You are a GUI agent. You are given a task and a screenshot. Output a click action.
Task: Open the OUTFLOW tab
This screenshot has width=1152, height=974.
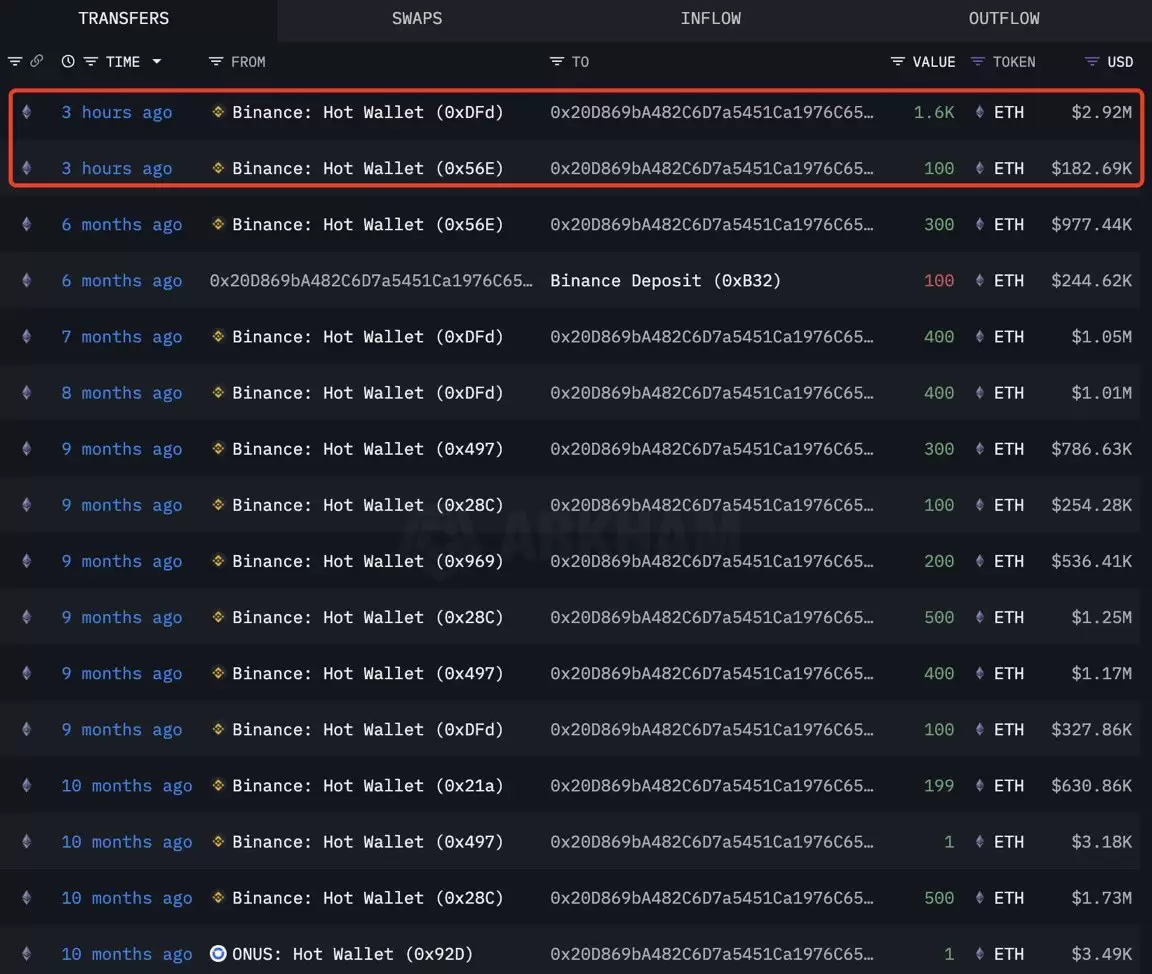coord(1004,18)
